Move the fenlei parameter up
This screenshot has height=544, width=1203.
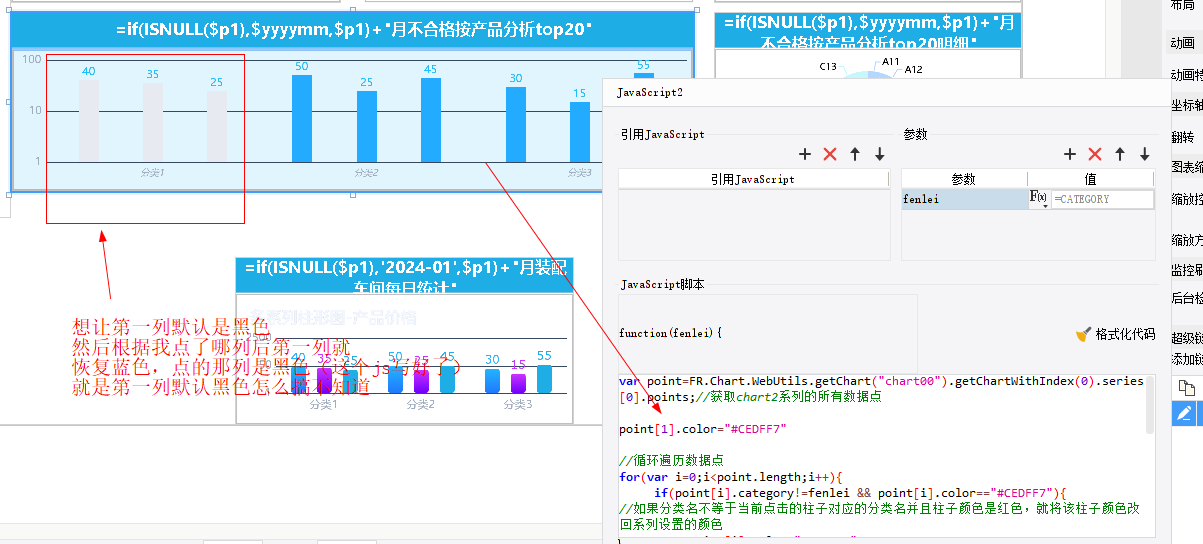click(x=1120, y=154)
